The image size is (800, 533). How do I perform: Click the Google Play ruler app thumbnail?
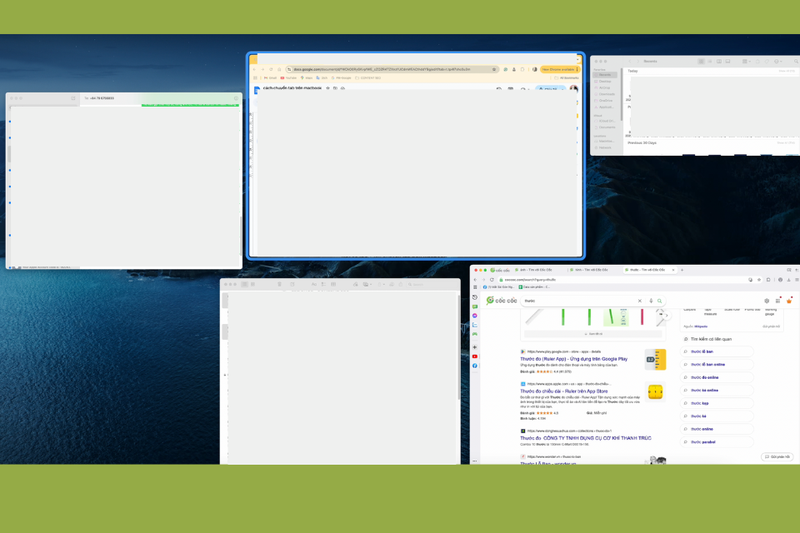[656, 359]
